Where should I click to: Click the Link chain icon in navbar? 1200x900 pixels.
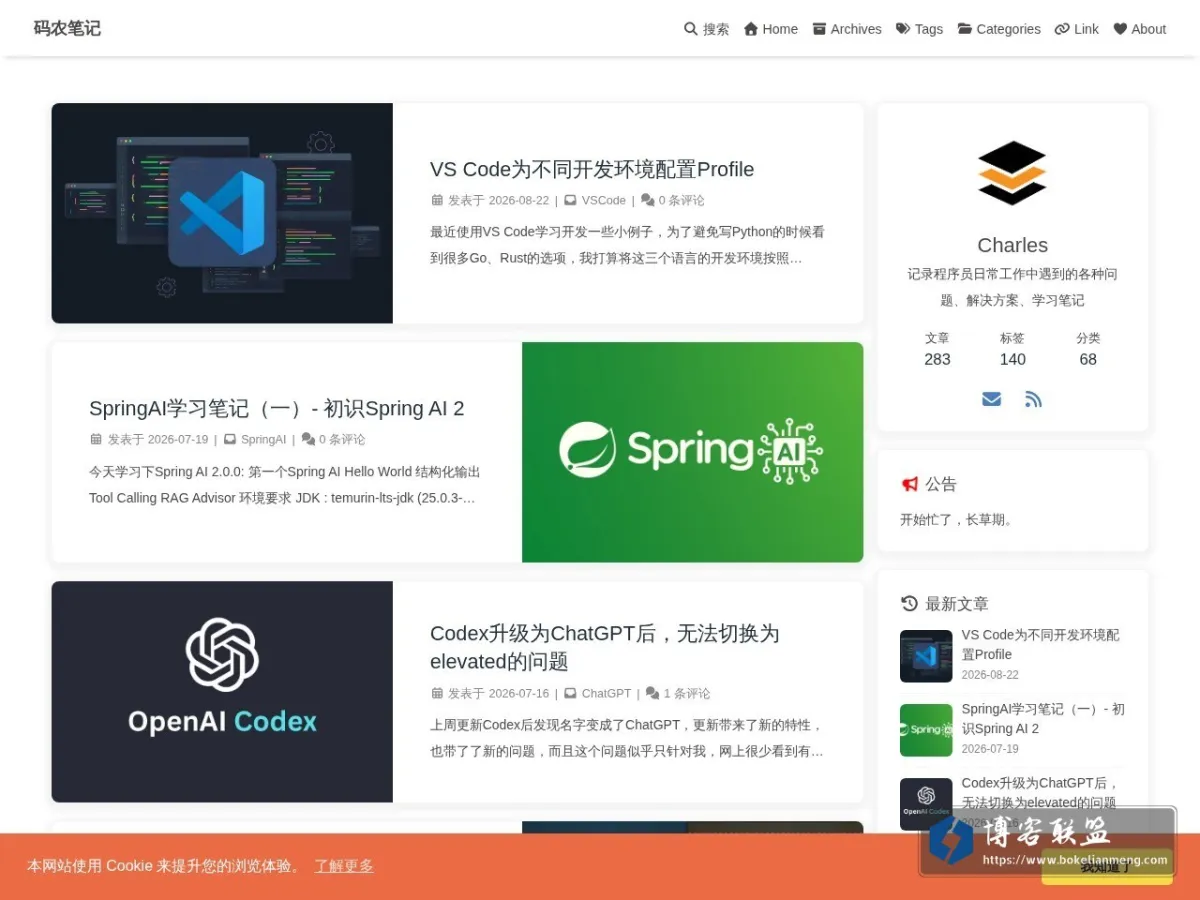pyautogui.click(x=1062, y=29)
